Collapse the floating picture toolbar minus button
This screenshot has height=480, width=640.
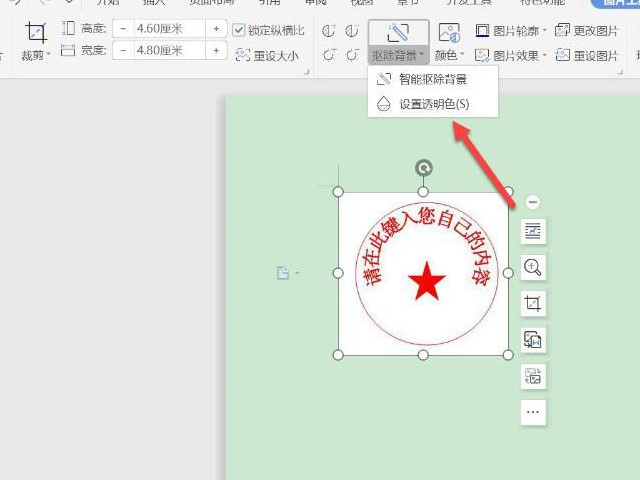click(x=533, y=202)
